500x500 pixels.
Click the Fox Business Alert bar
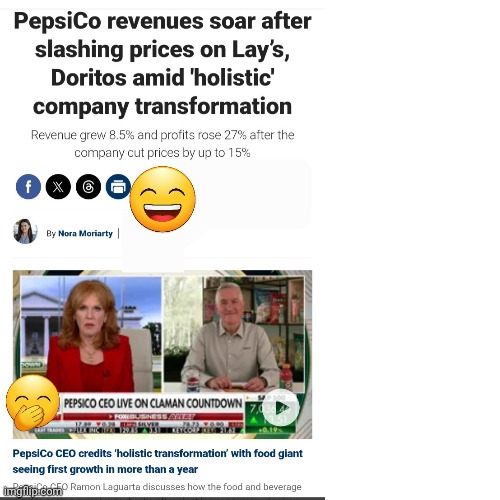(153, 417)
